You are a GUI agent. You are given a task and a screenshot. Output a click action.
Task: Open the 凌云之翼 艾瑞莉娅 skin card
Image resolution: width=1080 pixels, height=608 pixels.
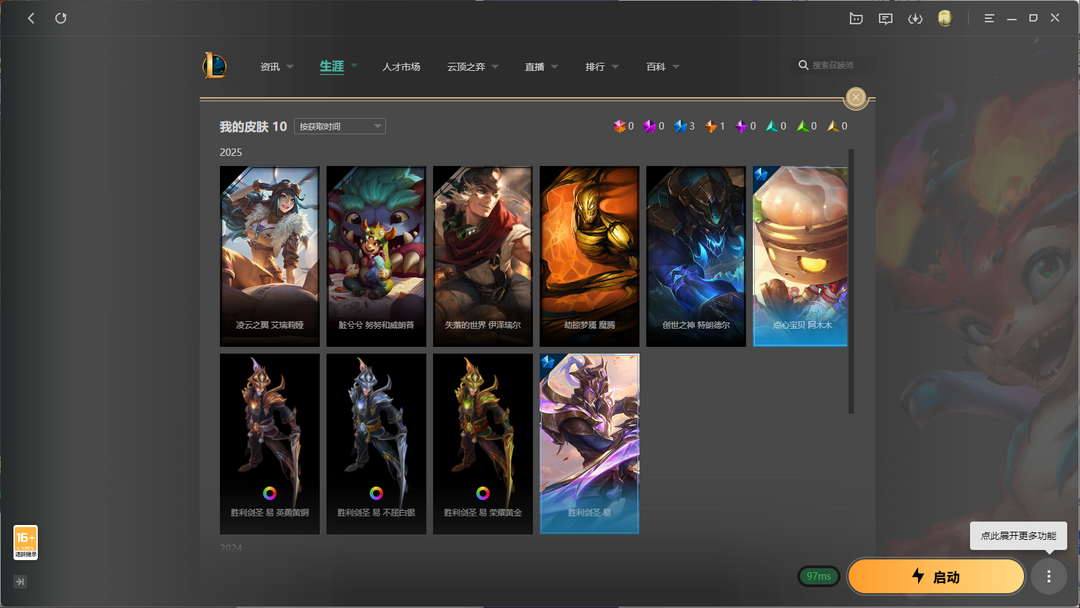[x=269, y=256]
